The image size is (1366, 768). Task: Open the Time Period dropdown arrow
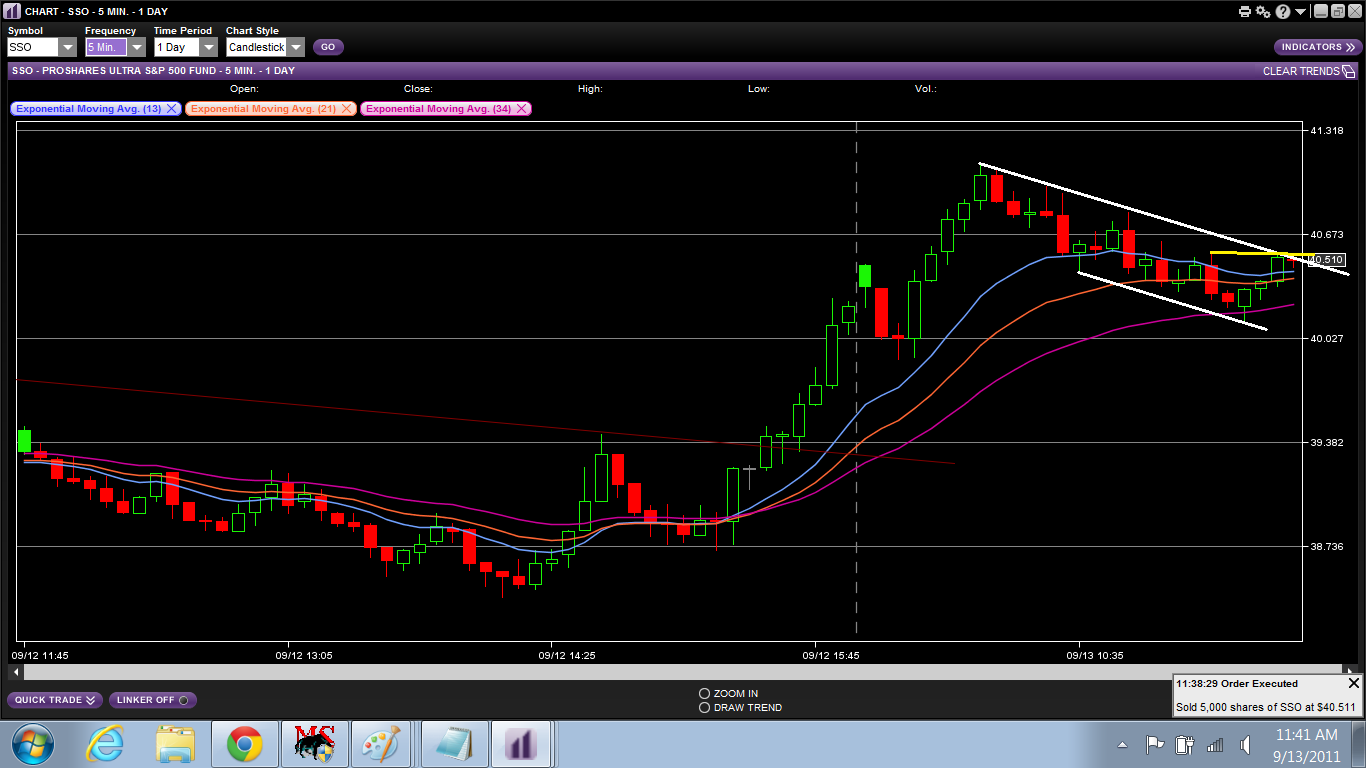(x=208, y=47)
